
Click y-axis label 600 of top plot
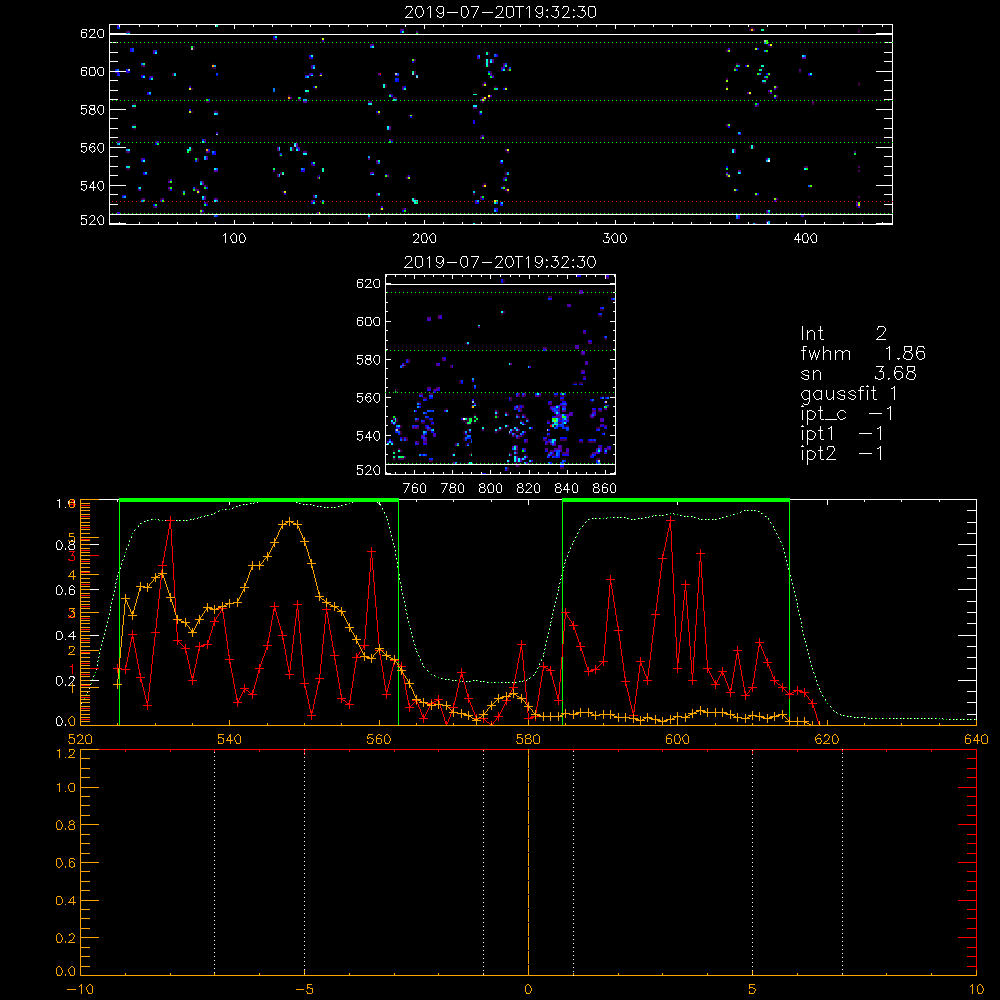[x=92, y=71]
